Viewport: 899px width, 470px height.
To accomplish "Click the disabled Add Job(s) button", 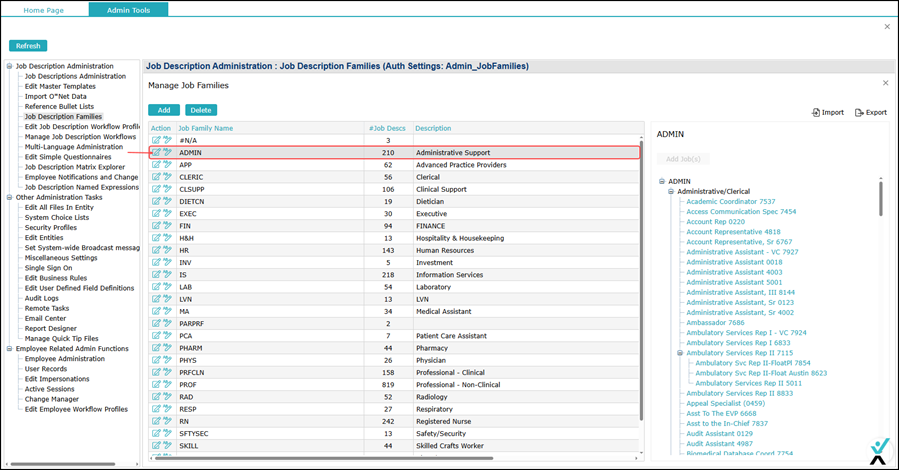I will tap(683, 159).
